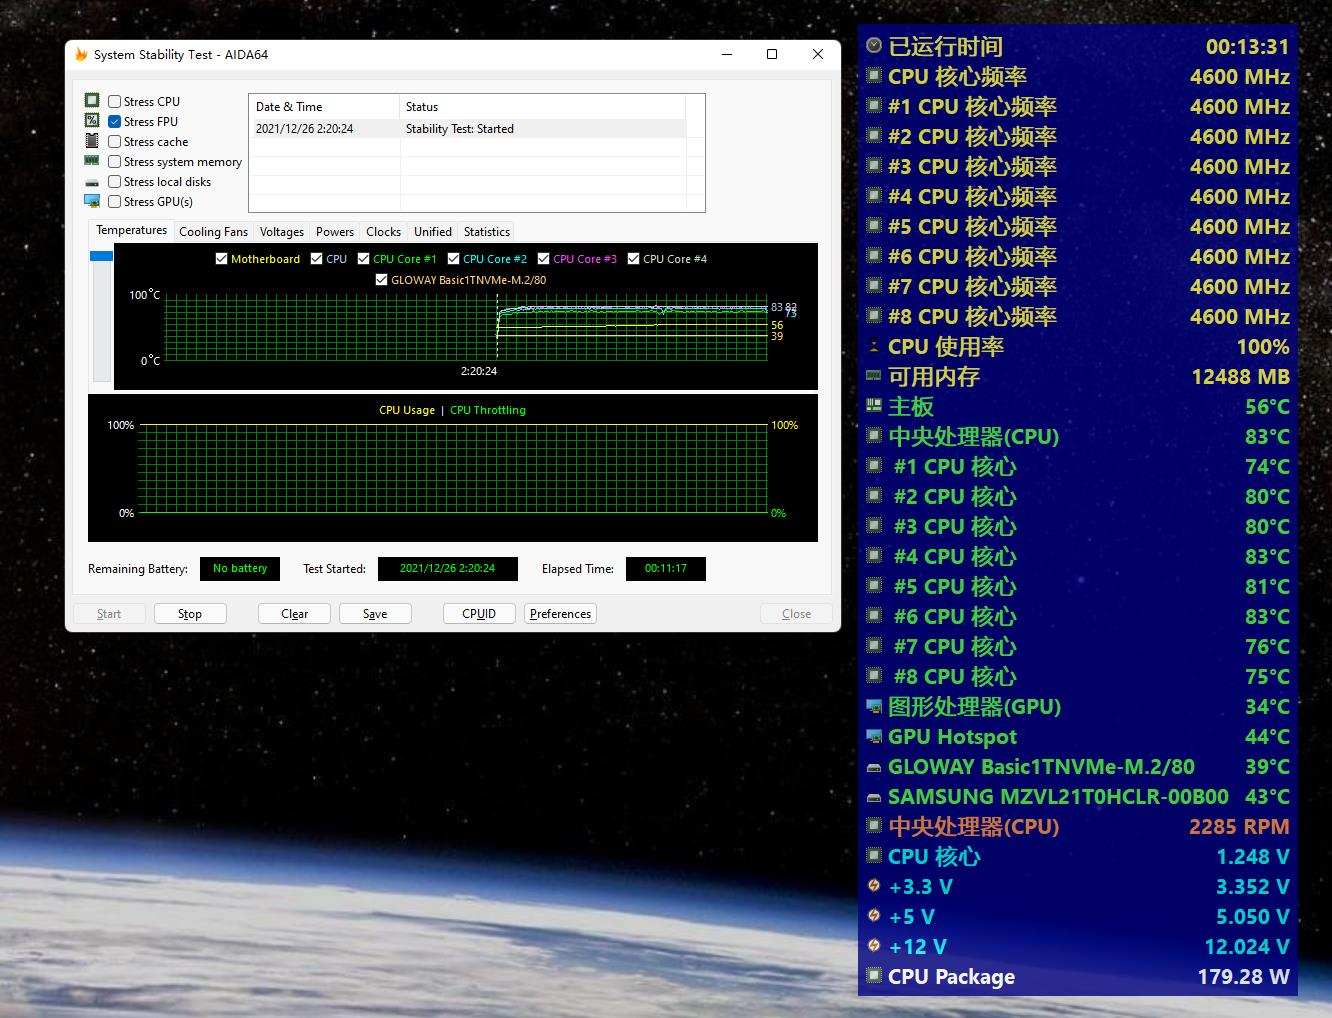The image size is (1332, 1018).
Task: Show the Statistics tab
Action: pyautogui.click(x=487, y=231)
